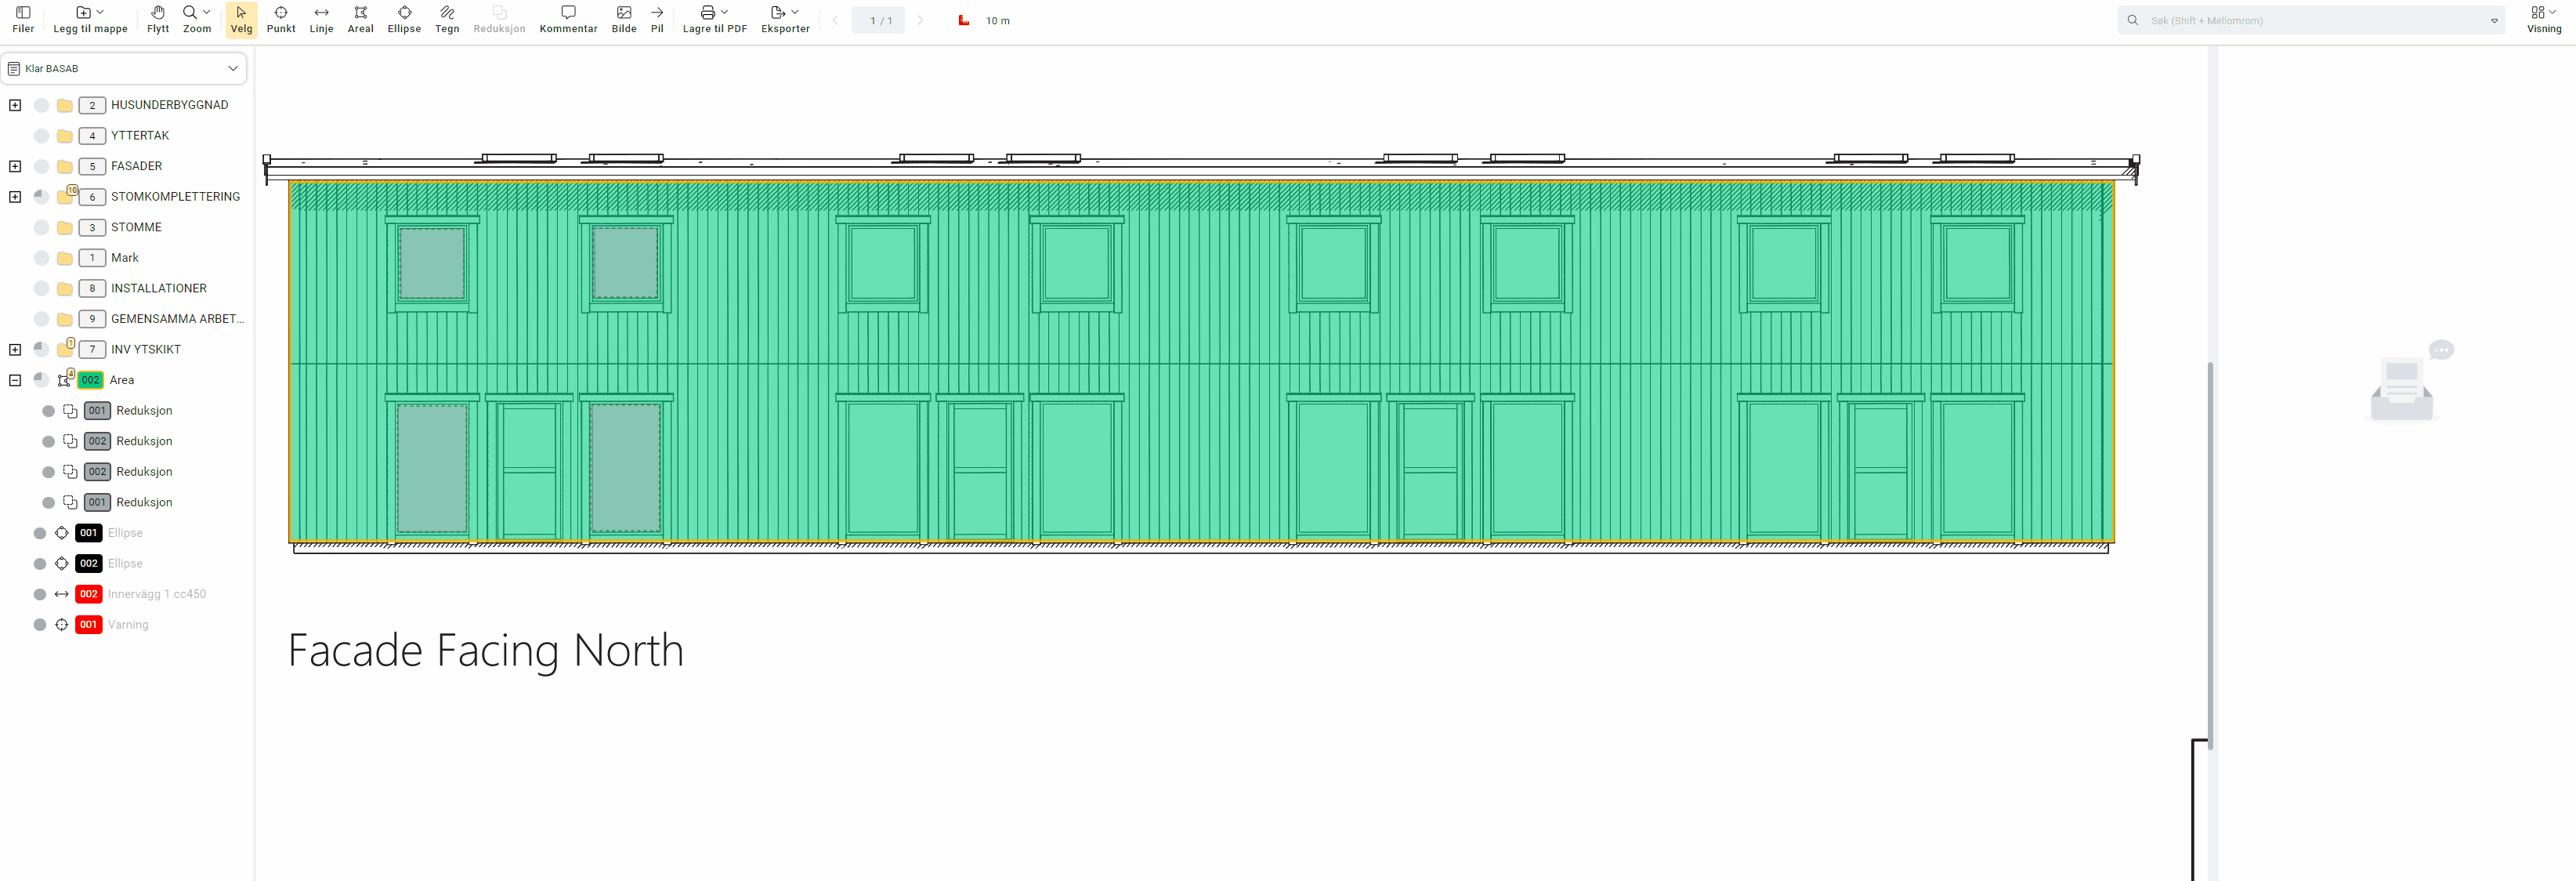Image resolution: width=2576 pixels, height=881 pixels.
Task: Go to next page arrow
Action: 921,20
